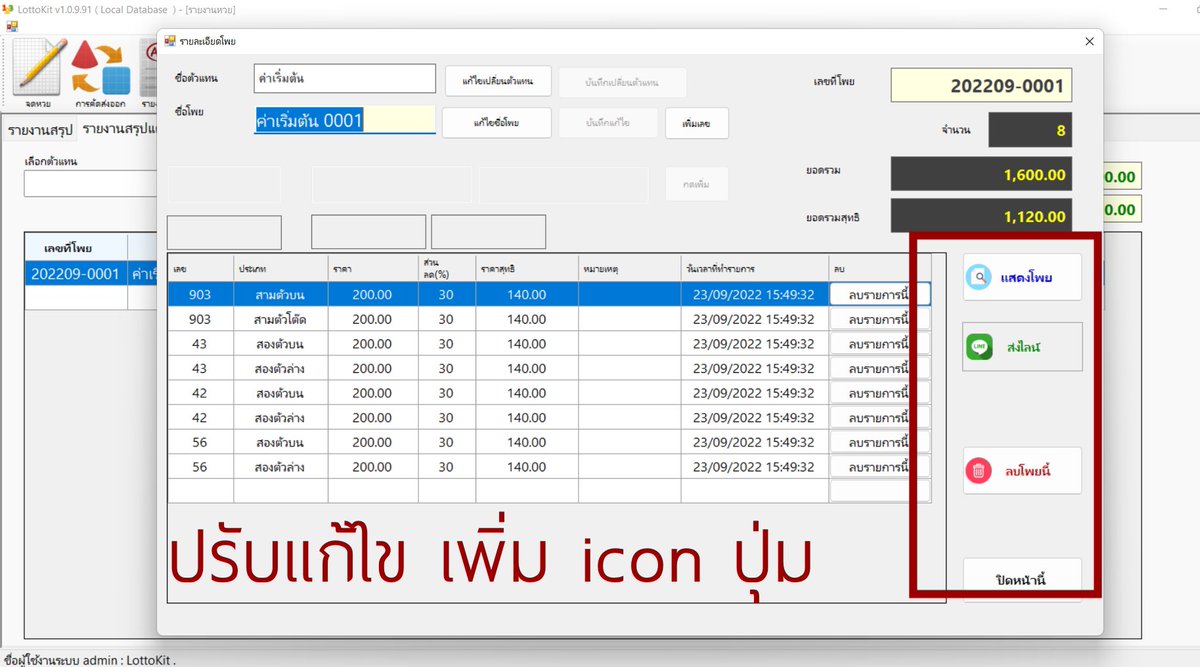Viewport: 1200px width, 667px height.
Task: Delete row 903 สามตัวโต๊ด with ลบรายการนี้
Action: point(879,319)
